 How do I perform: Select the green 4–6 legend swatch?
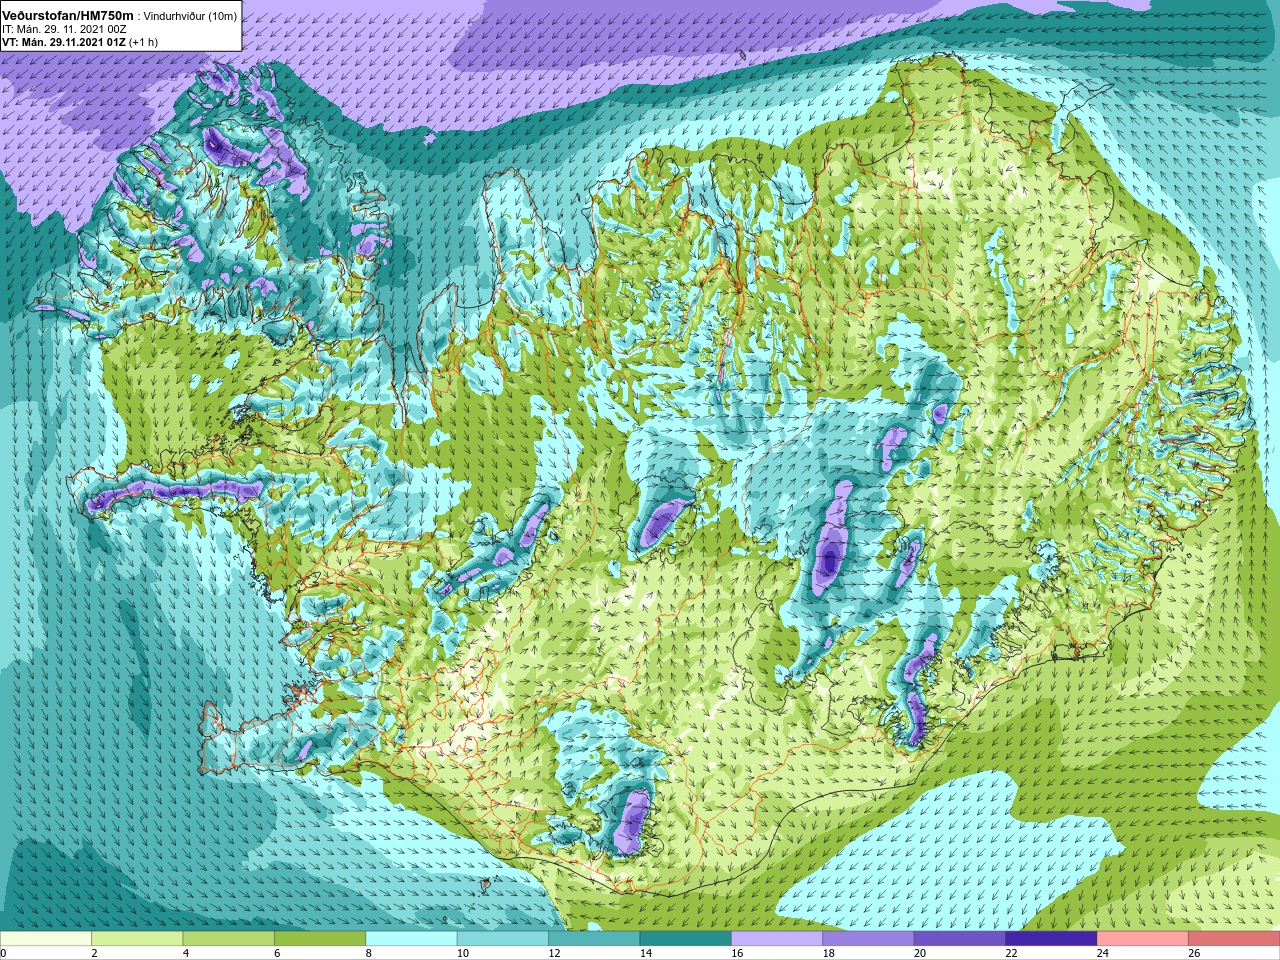click(x=229, y=939)
